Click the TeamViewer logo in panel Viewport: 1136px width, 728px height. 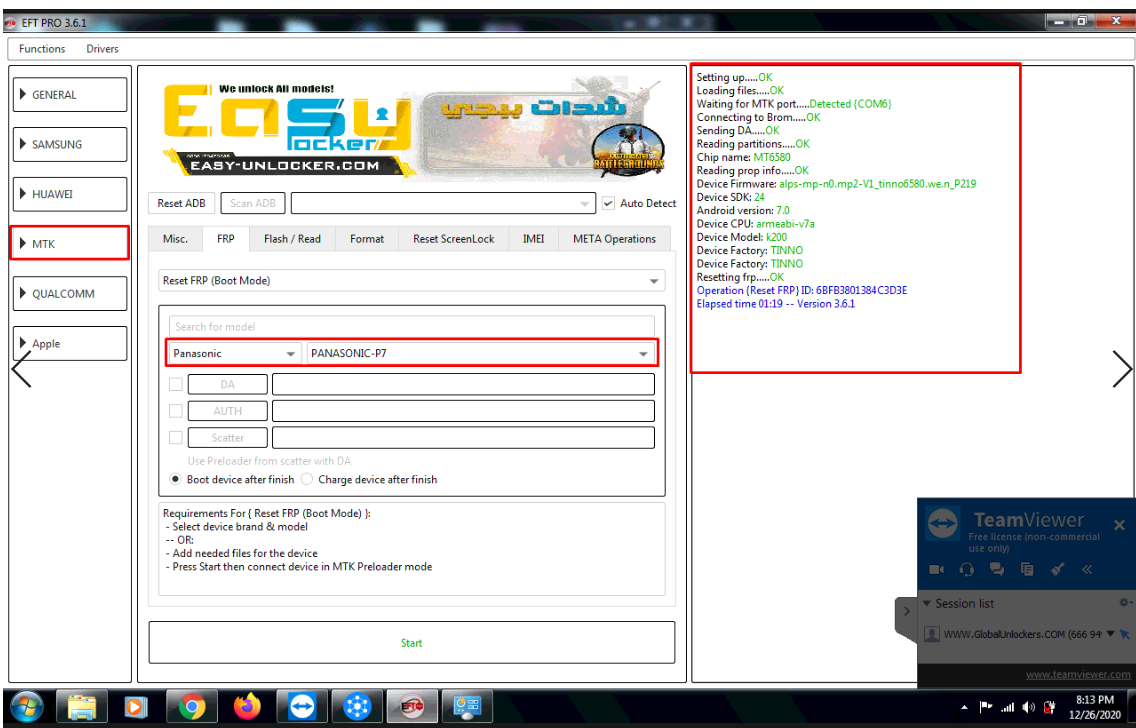(x=944, y=523)
